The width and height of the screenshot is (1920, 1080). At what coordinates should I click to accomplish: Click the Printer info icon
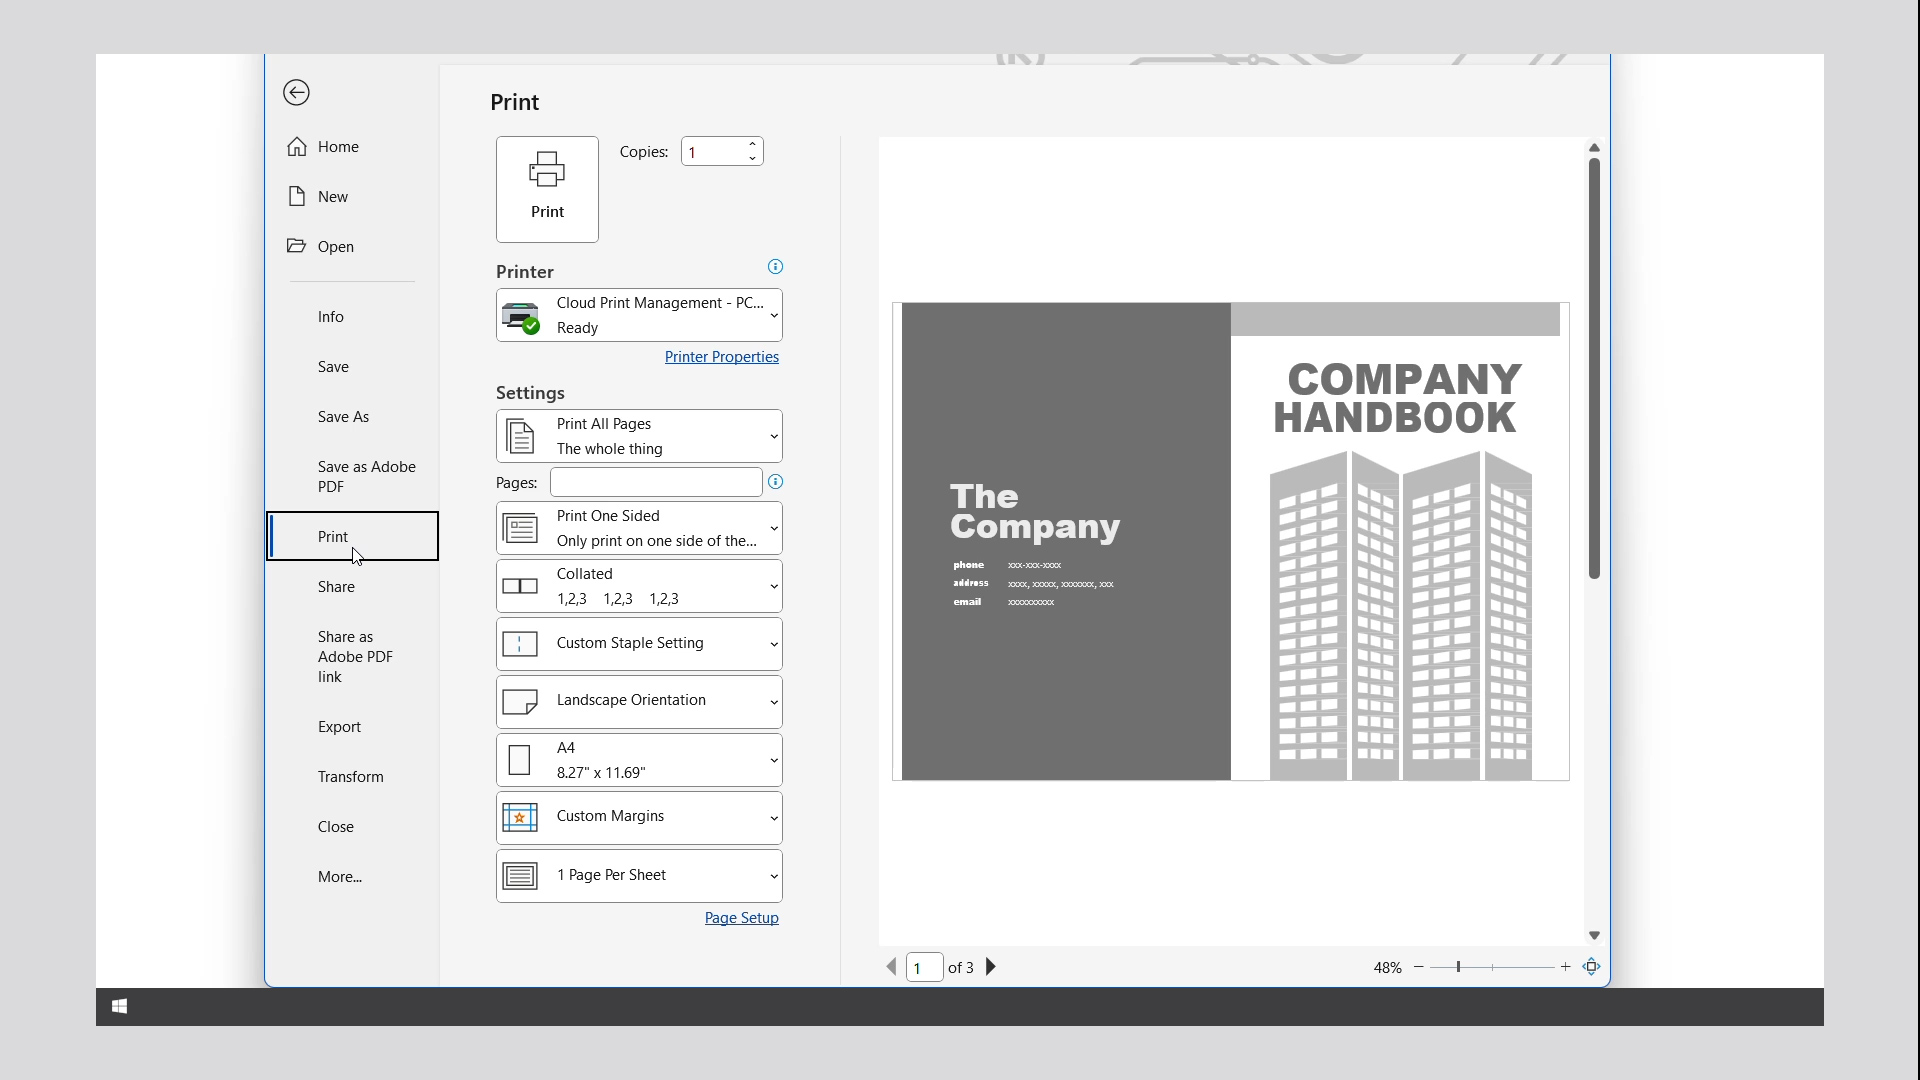775,267
